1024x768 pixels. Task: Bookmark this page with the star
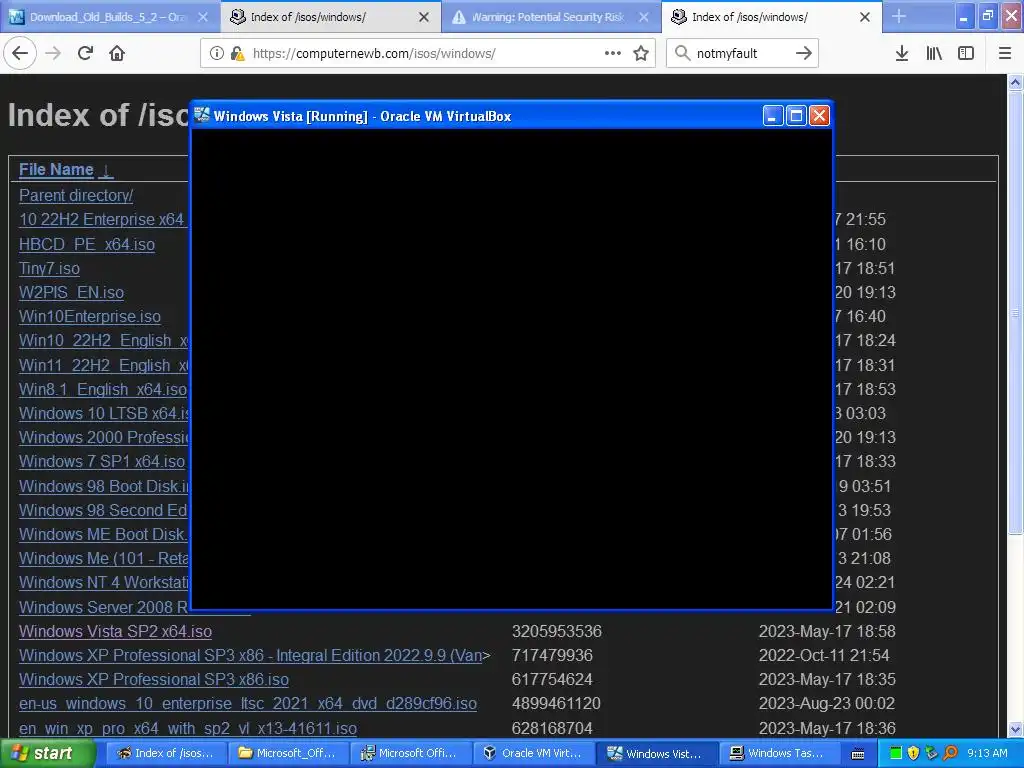coord(641,53)
